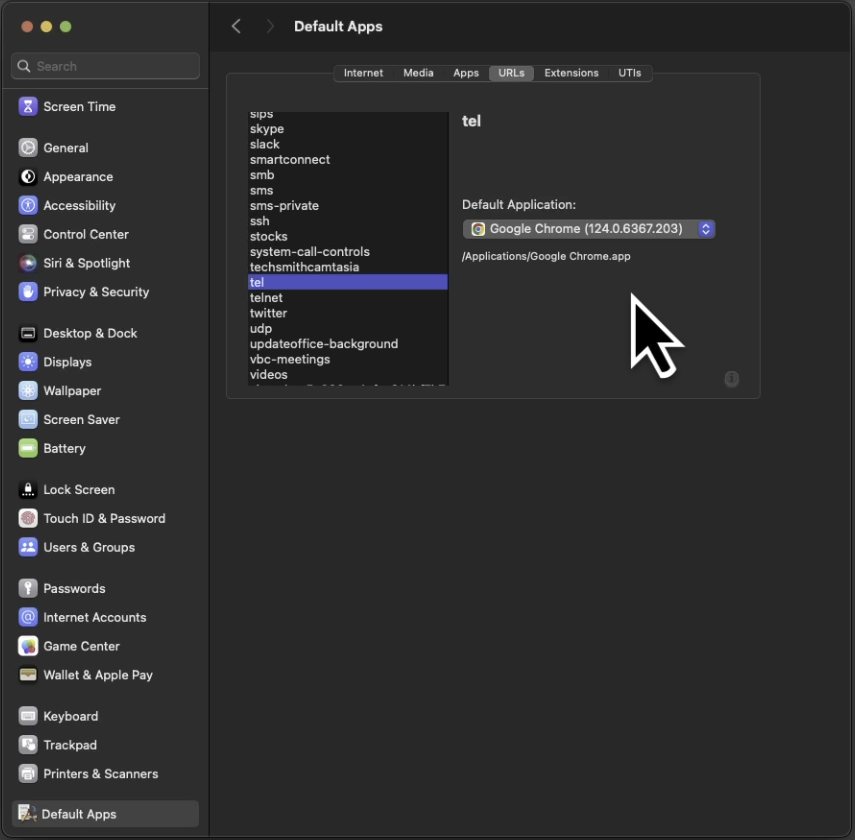The image size is (855, 840).
Task: Open Touch ID & Password fingerprint icon
Action: coord(28,519)
